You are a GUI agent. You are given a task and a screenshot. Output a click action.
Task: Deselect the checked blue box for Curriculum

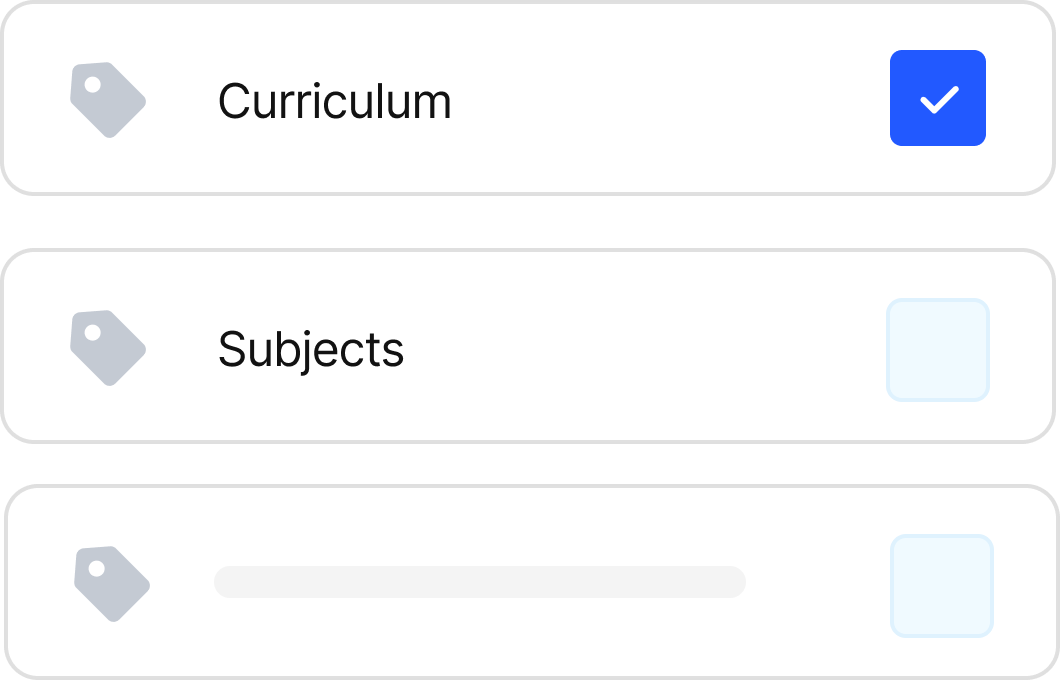click(x=938, y=98)
